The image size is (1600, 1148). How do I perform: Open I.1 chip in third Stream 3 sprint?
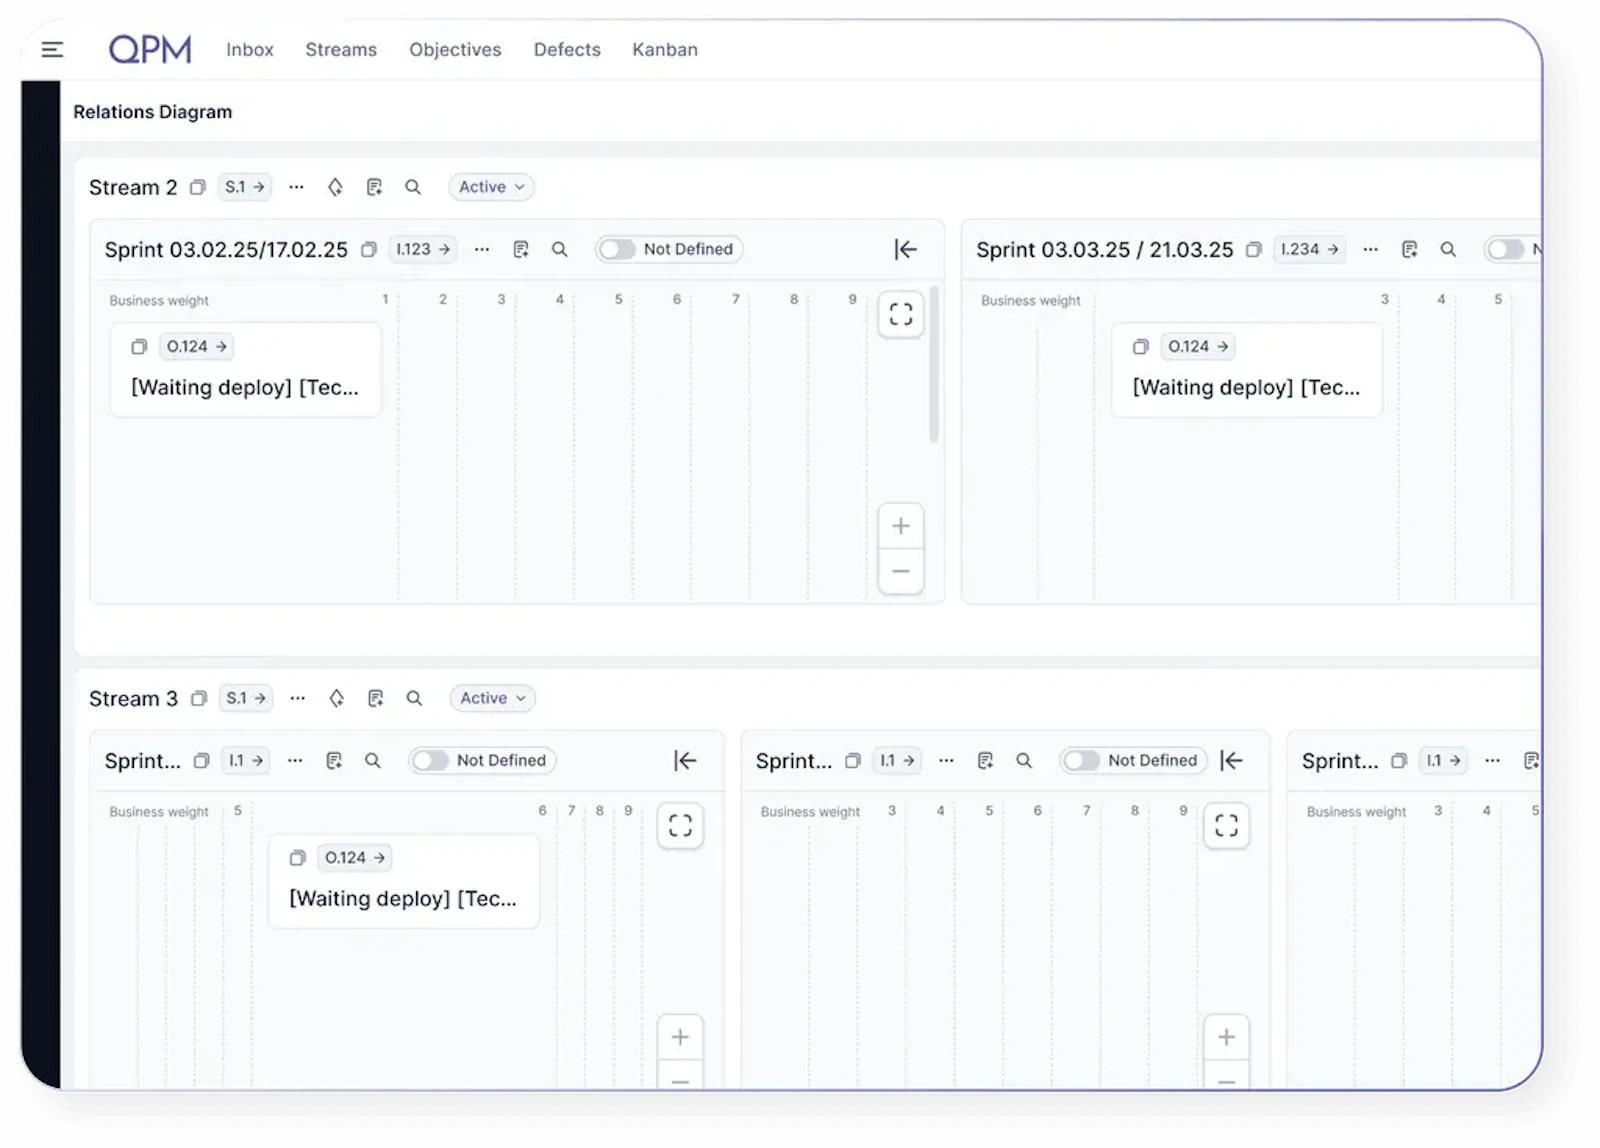click(x=1443, y=760)
